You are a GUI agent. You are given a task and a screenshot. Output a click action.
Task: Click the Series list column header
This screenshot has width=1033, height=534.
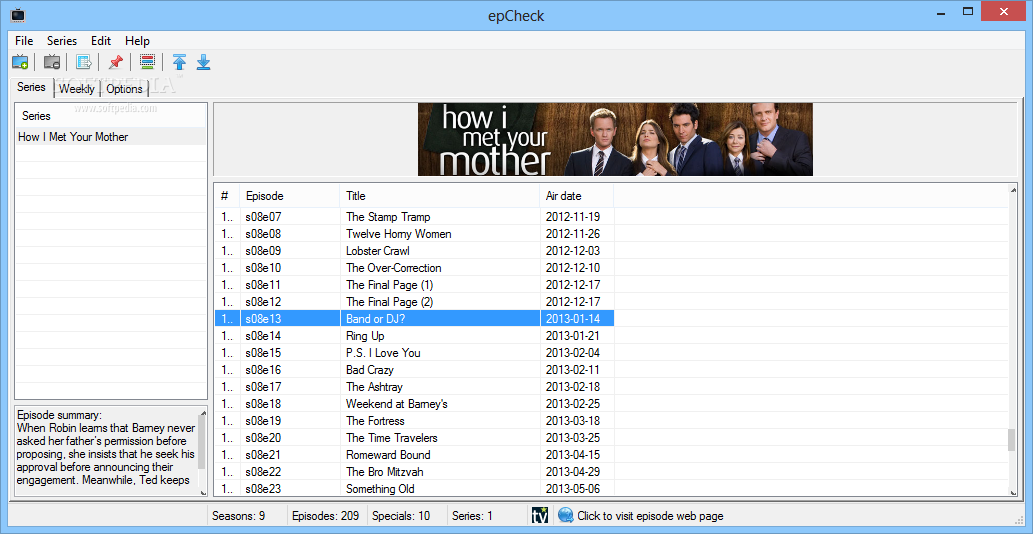111,116
